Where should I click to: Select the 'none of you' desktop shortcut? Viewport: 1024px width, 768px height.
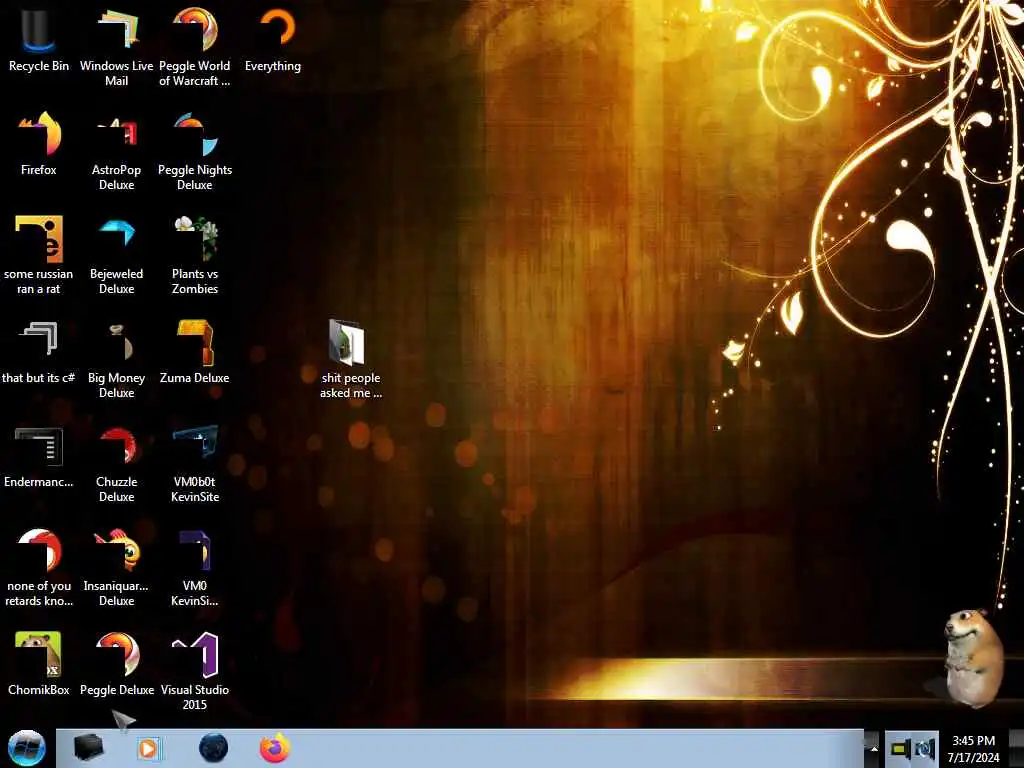click(39, 567)
